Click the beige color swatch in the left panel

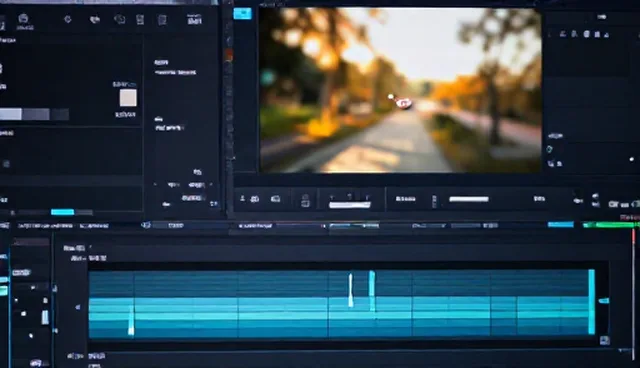[x=128, y=98]
